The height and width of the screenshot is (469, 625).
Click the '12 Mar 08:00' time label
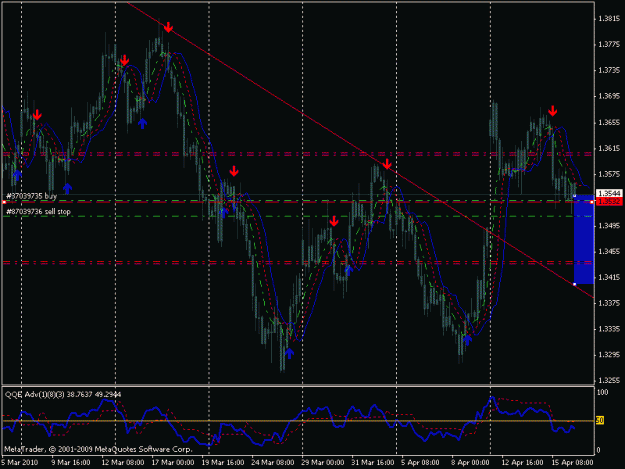123,462
